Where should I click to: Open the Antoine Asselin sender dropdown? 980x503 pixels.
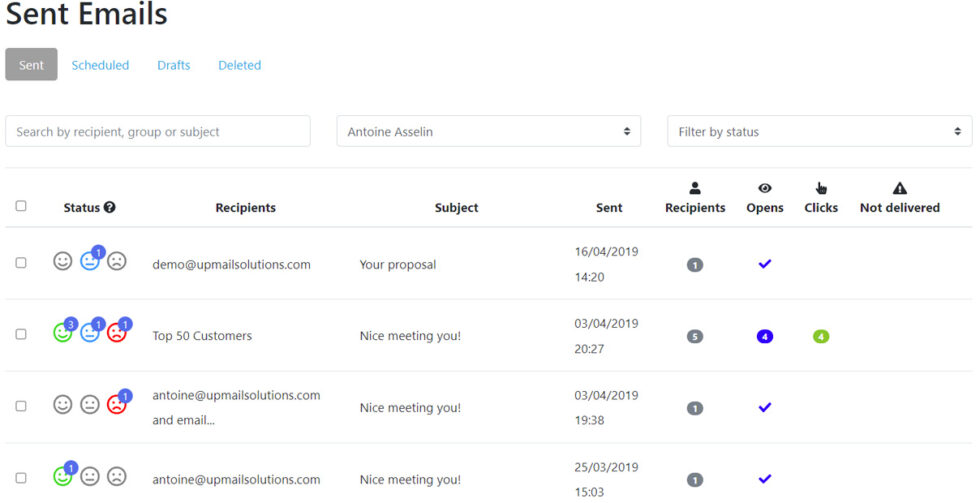(x=488, y=131)
